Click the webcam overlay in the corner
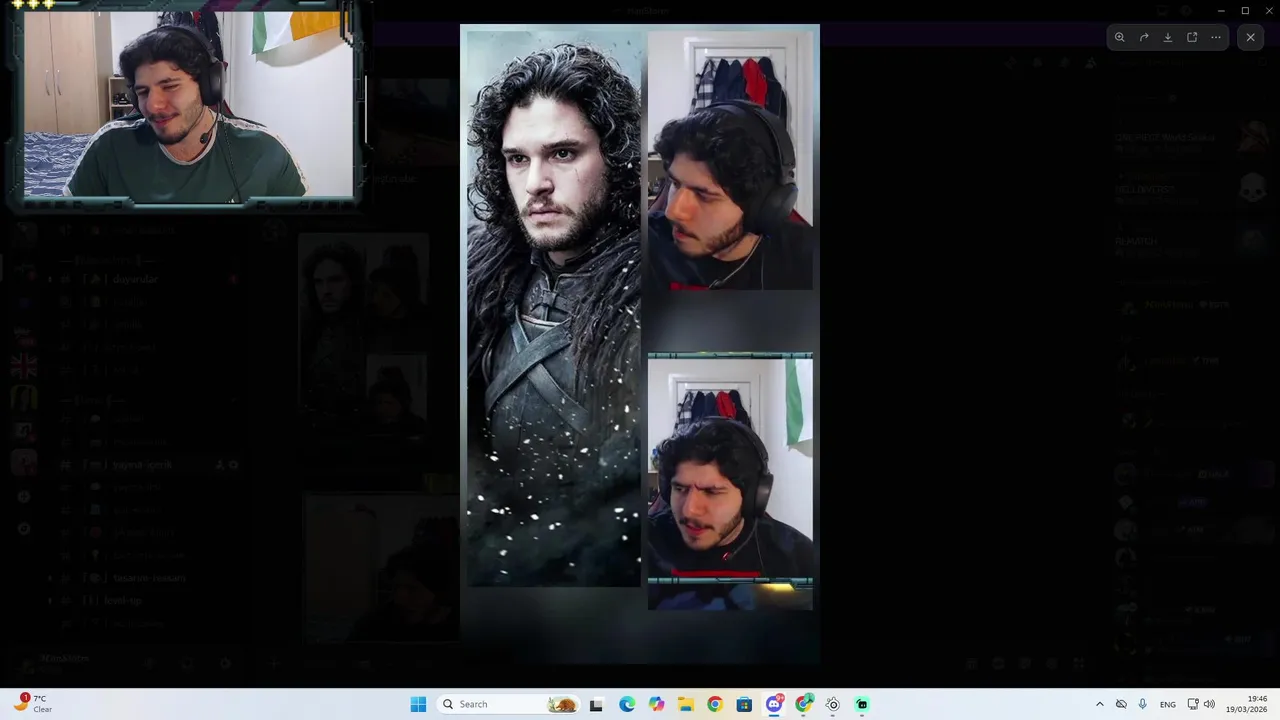This screenshot has height=720, width=1280. point(188,103)
